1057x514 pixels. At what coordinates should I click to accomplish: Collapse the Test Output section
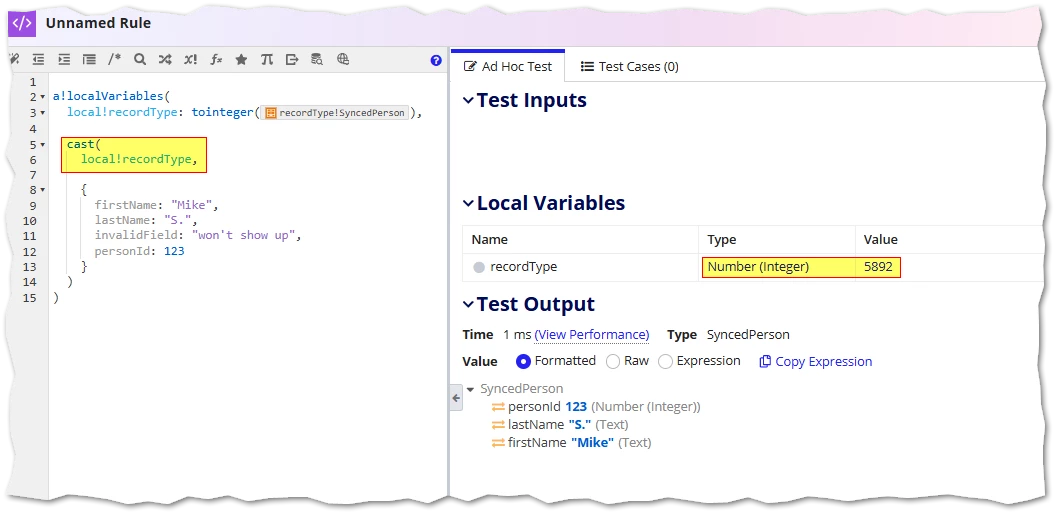point(469,304)
